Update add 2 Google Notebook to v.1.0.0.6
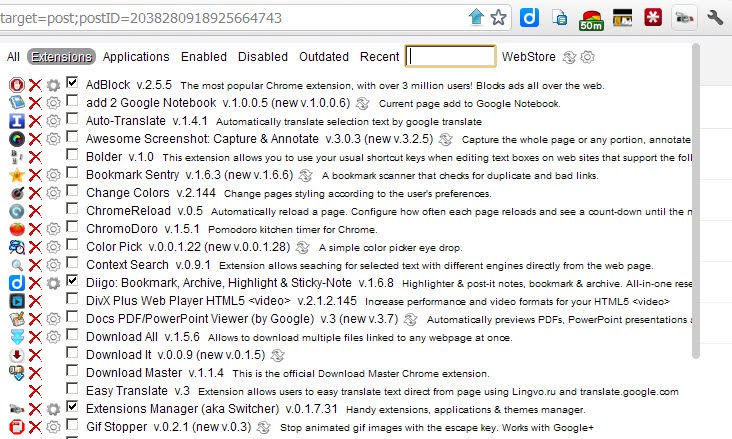 [x=362, y=103]
